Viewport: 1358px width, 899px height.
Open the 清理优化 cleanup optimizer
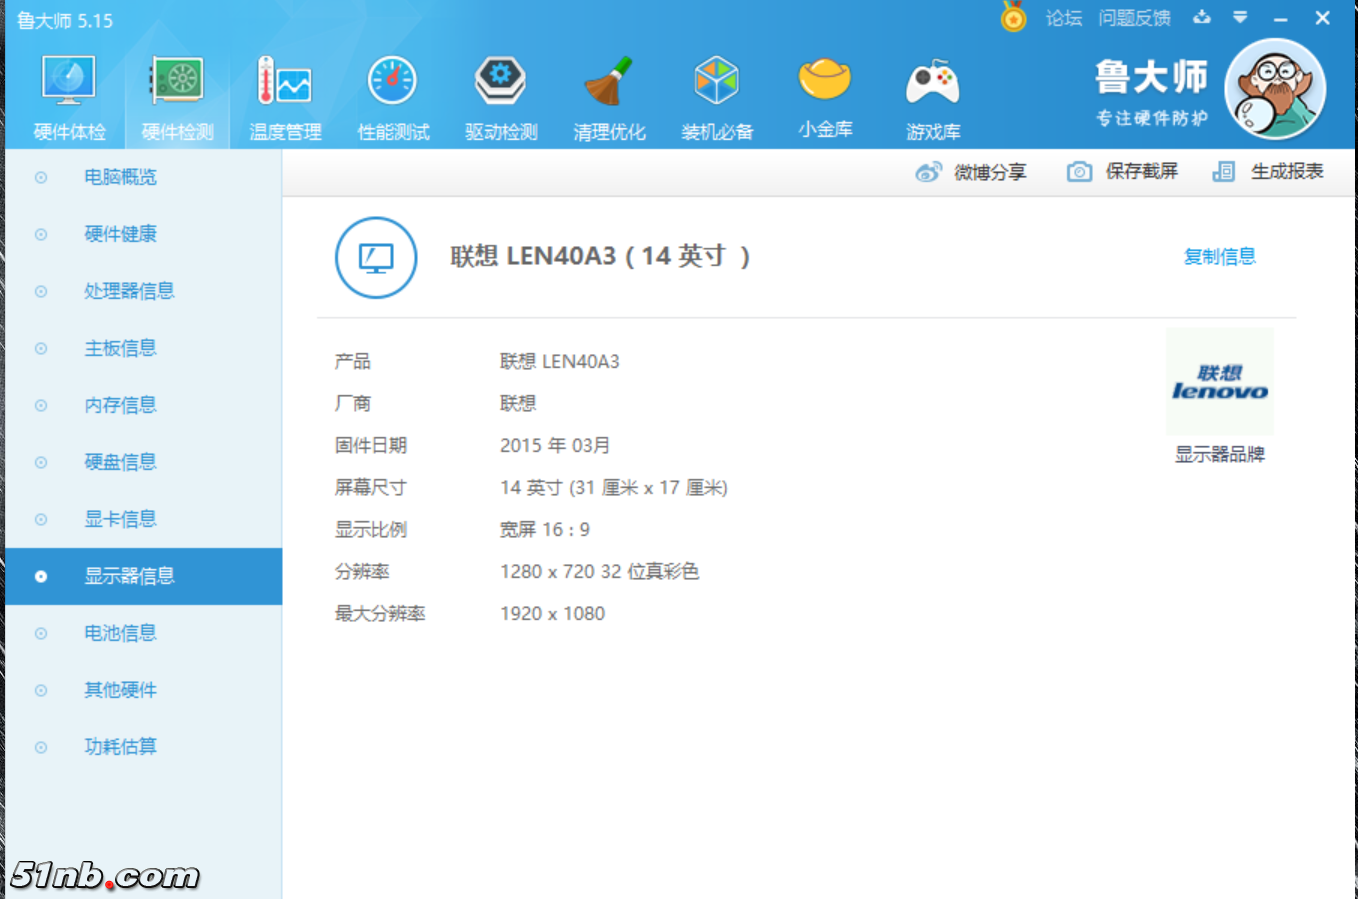tap(609, 95)
